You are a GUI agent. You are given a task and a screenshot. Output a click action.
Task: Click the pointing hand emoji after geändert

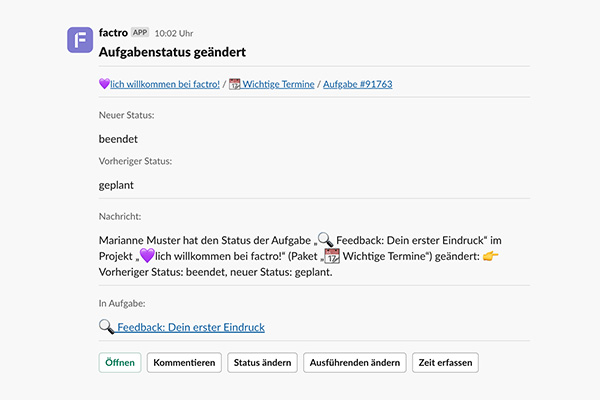click(x=491, y=255)
